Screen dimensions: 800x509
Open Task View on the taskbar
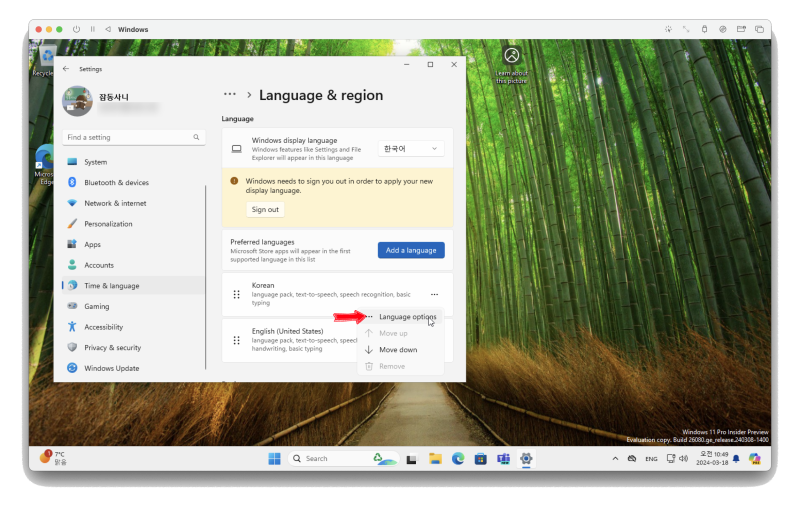(411, 459)
